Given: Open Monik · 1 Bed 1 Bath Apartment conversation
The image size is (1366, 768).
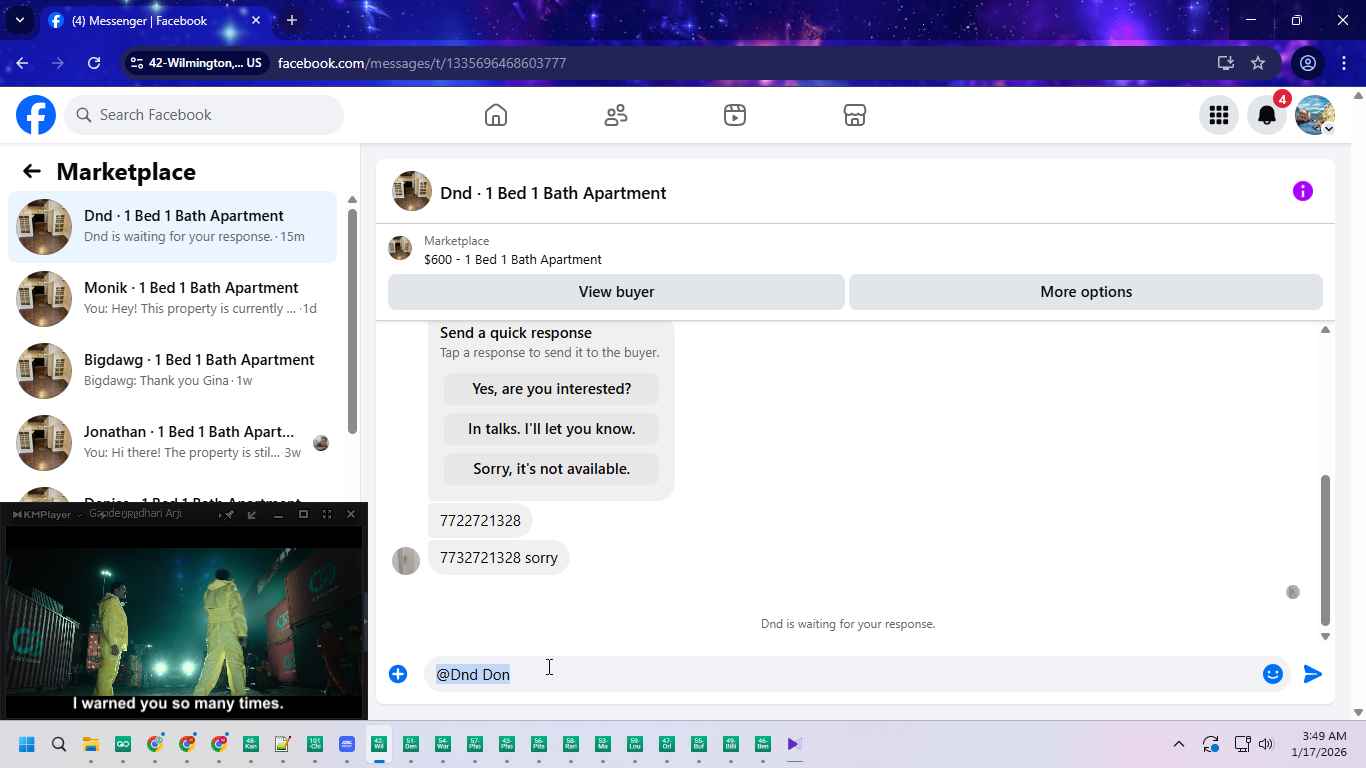Looking at the screenshot, I should coord(172,299).
